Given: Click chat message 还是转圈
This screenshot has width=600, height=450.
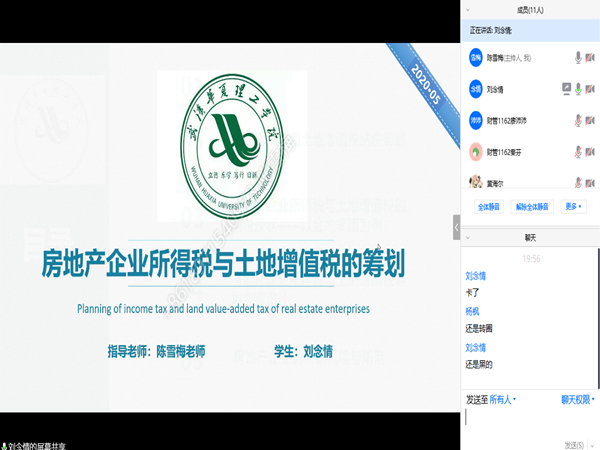Looking at the screenshot, I should (x=479, y=328).
